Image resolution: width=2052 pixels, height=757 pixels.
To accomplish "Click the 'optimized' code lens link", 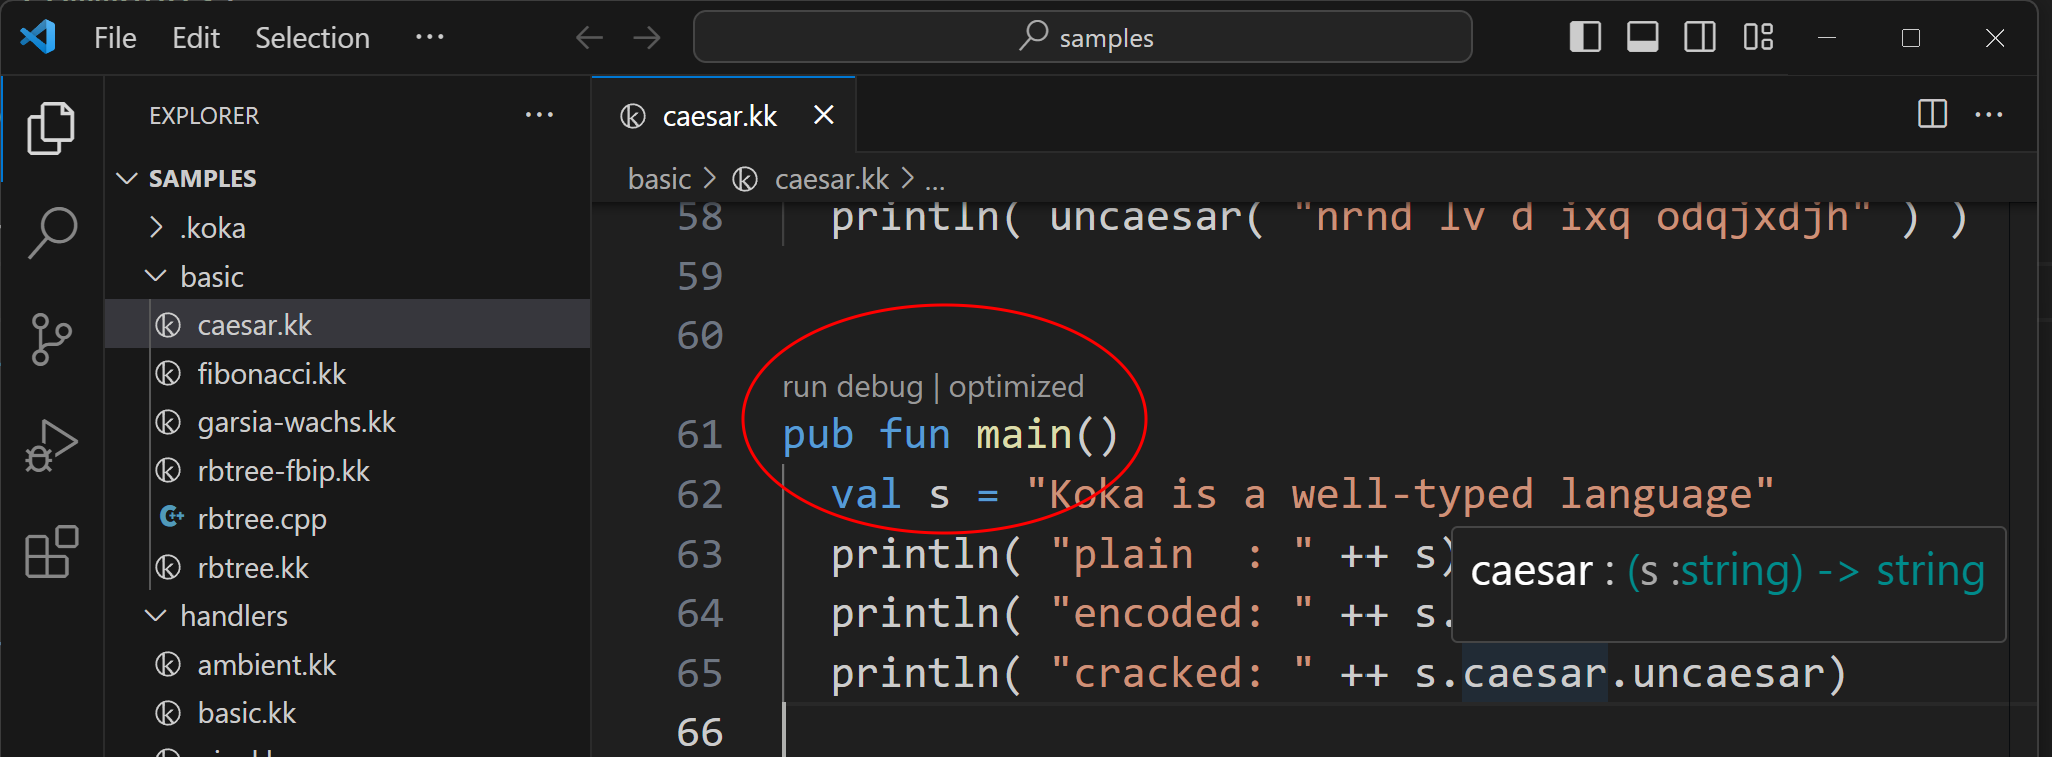I will 1016,387.
